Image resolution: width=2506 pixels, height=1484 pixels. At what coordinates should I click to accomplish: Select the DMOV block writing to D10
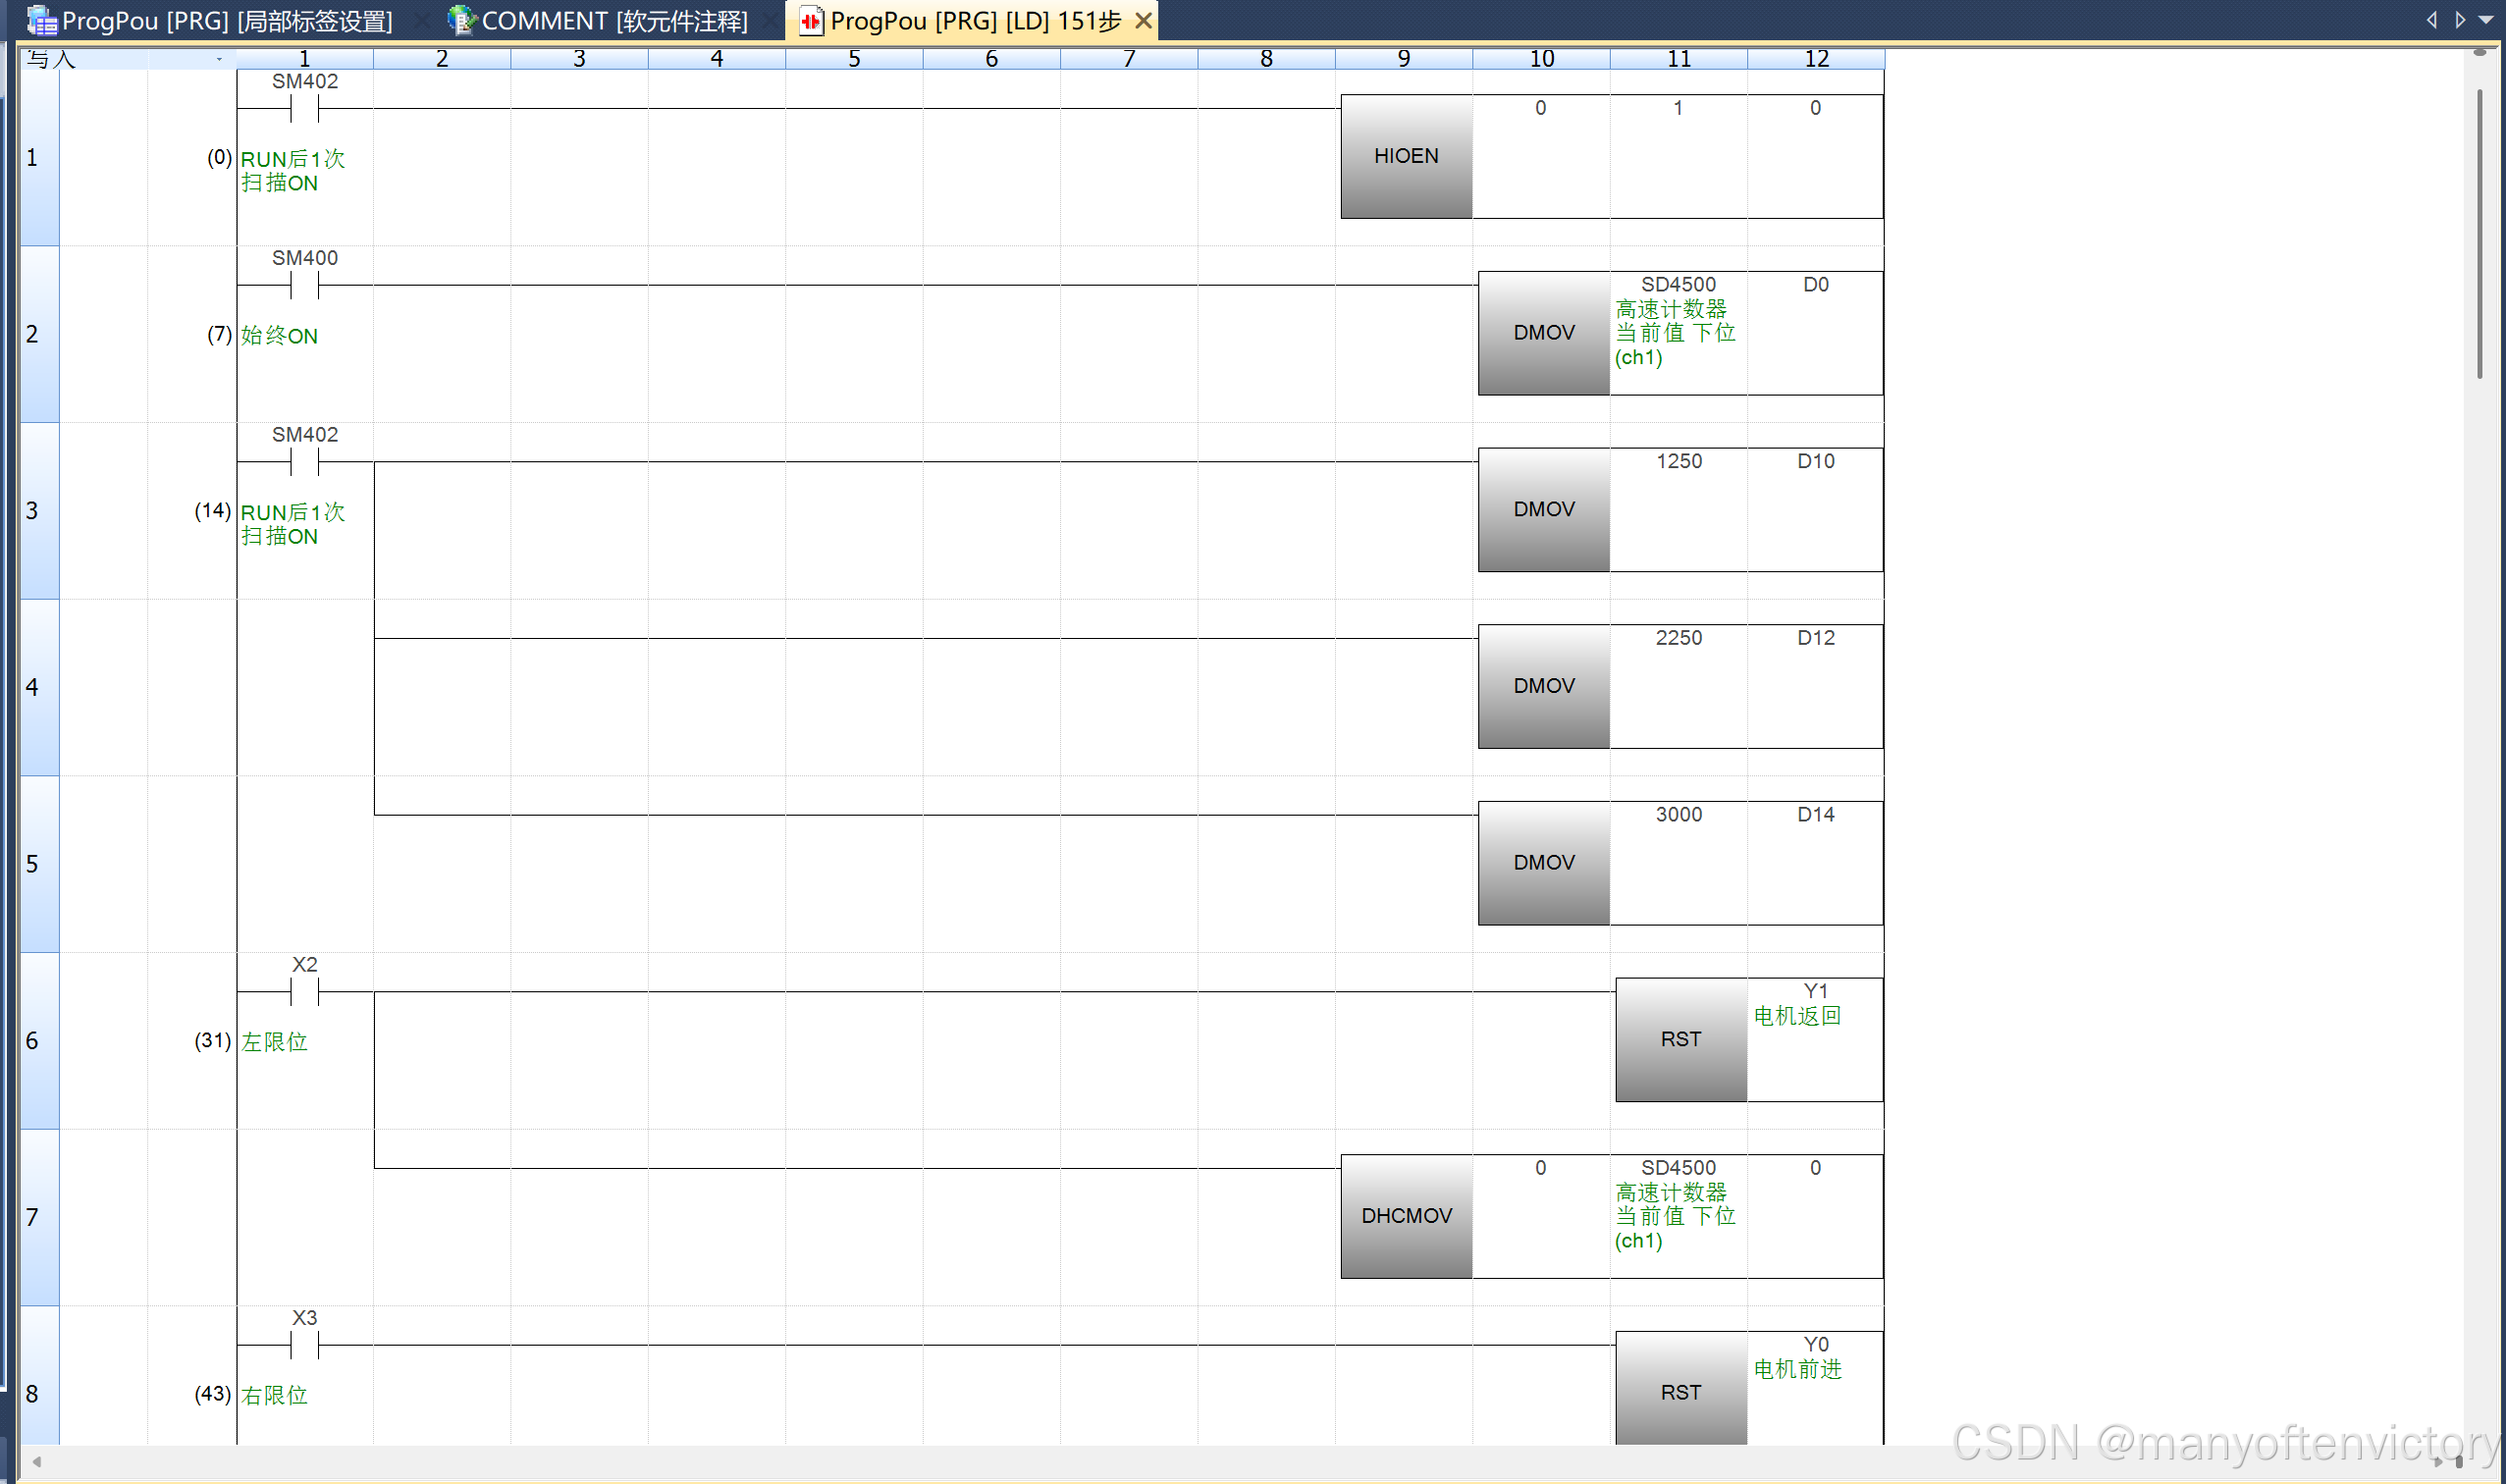pyautogui.click(x=1543, y=509)
